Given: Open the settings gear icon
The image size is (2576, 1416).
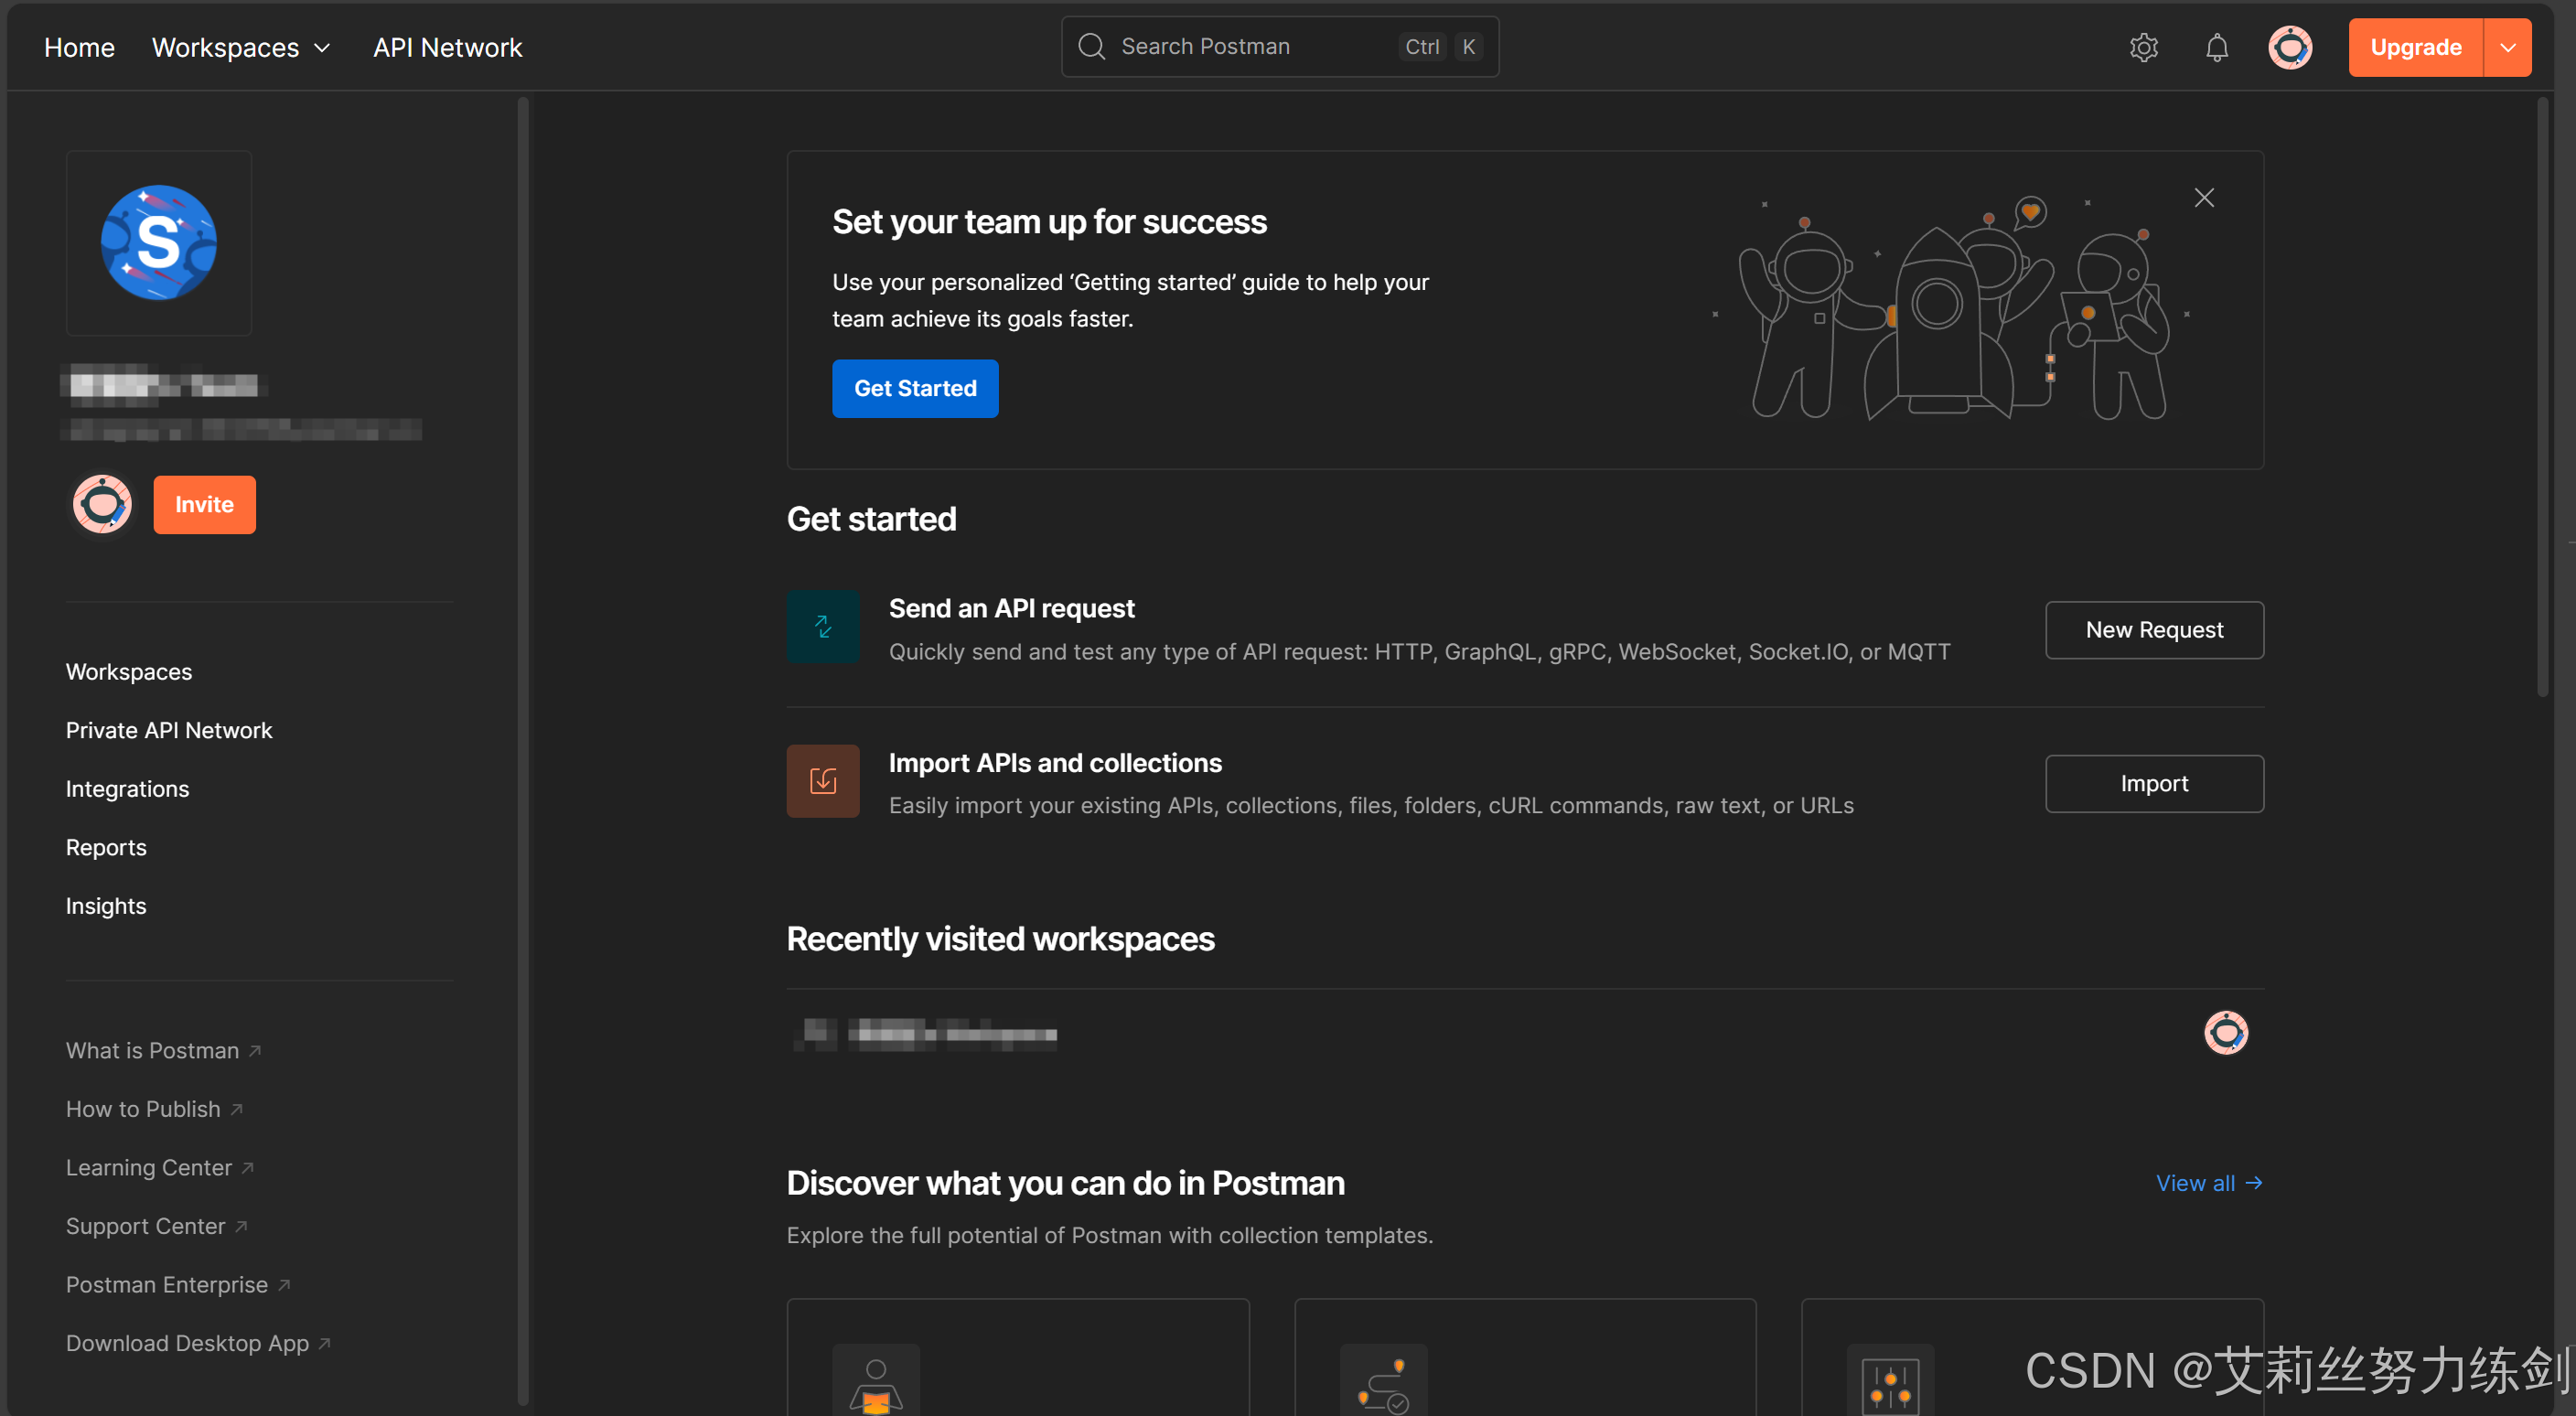Looking at the screenshot, I should pos(2143,47).
